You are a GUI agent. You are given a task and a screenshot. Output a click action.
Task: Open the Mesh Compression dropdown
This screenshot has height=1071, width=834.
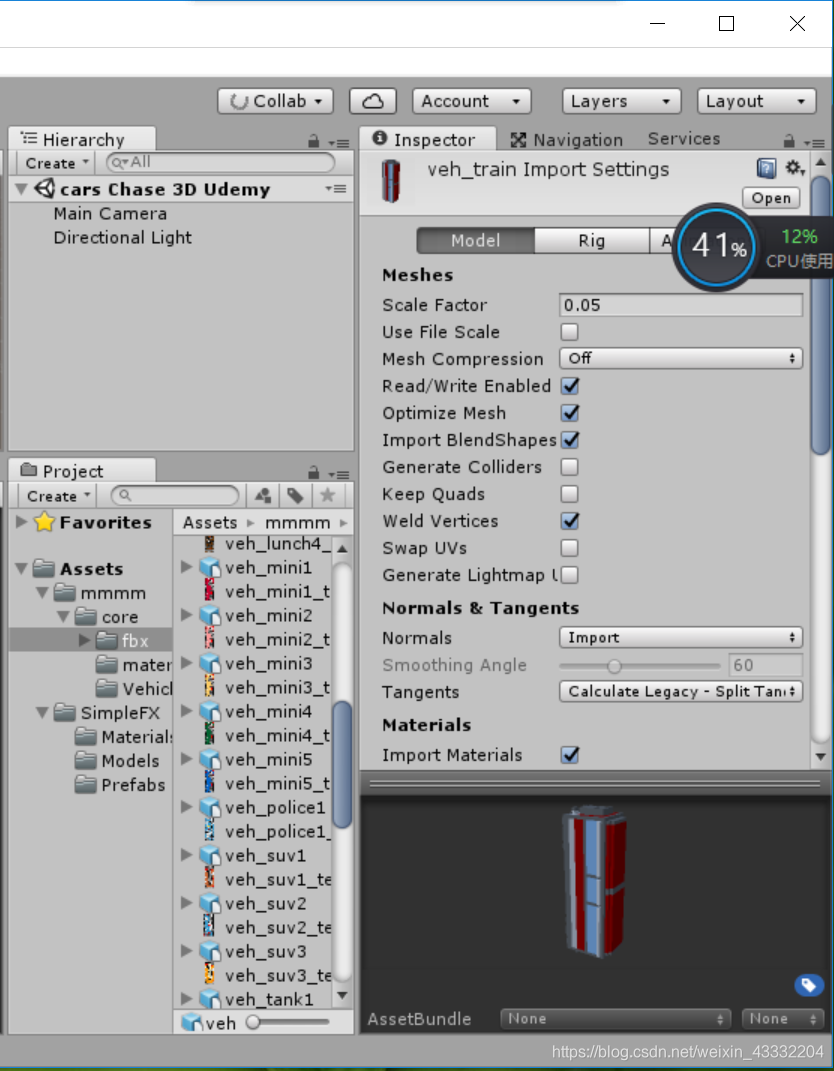(x=680, y=359)
